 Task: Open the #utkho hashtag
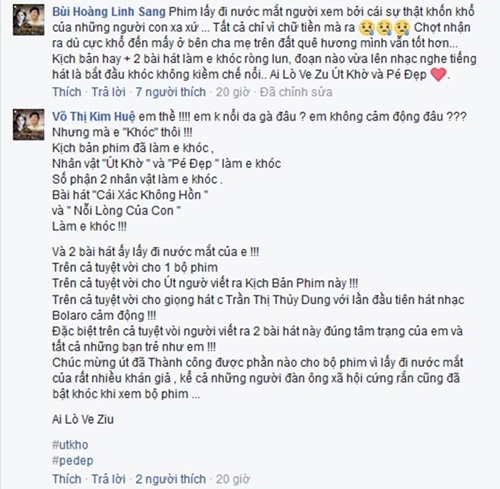point(70,445)
